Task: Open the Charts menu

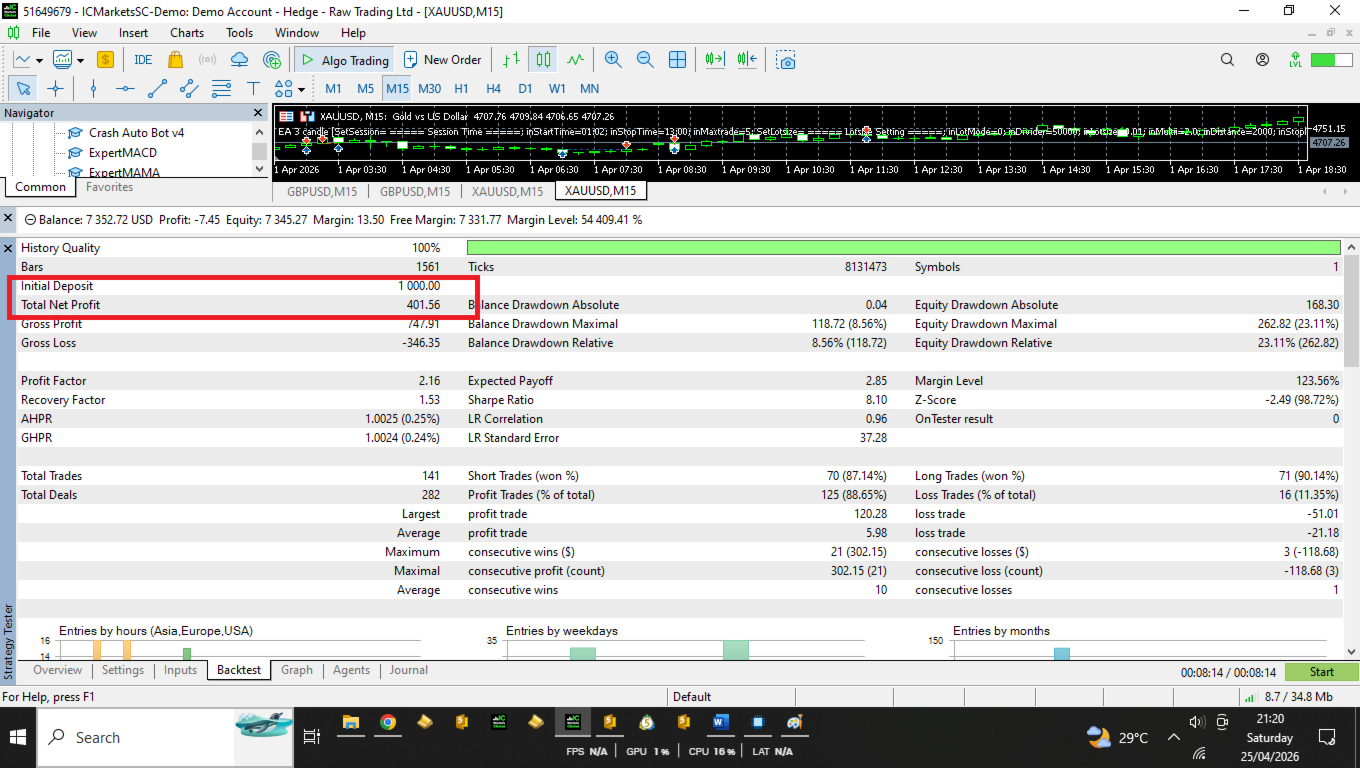Action: point(187,33)
